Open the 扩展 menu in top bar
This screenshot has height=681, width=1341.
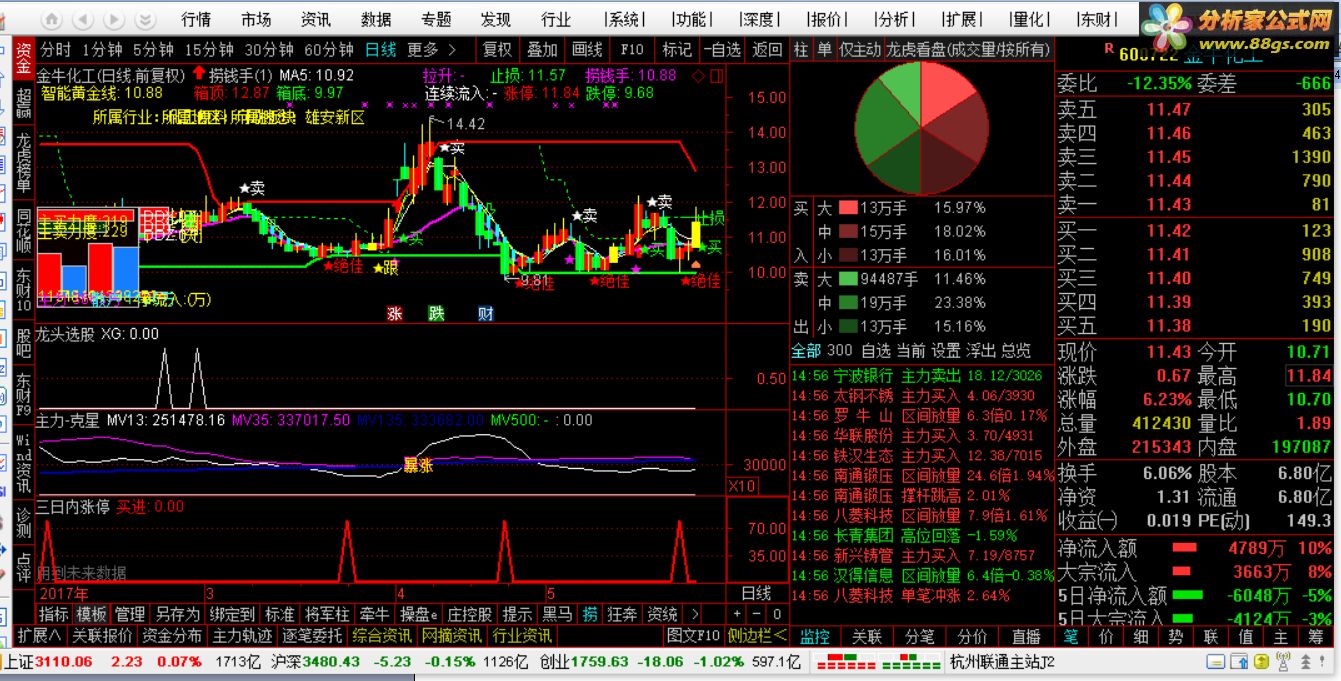[960, 20]
